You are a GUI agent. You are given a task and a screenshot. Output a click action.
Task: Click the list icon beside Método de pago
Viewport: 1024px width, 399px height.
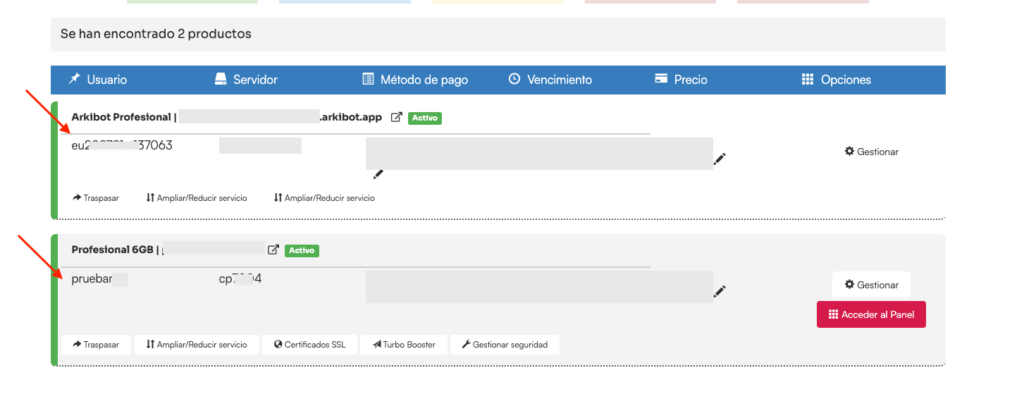point(368,79)
